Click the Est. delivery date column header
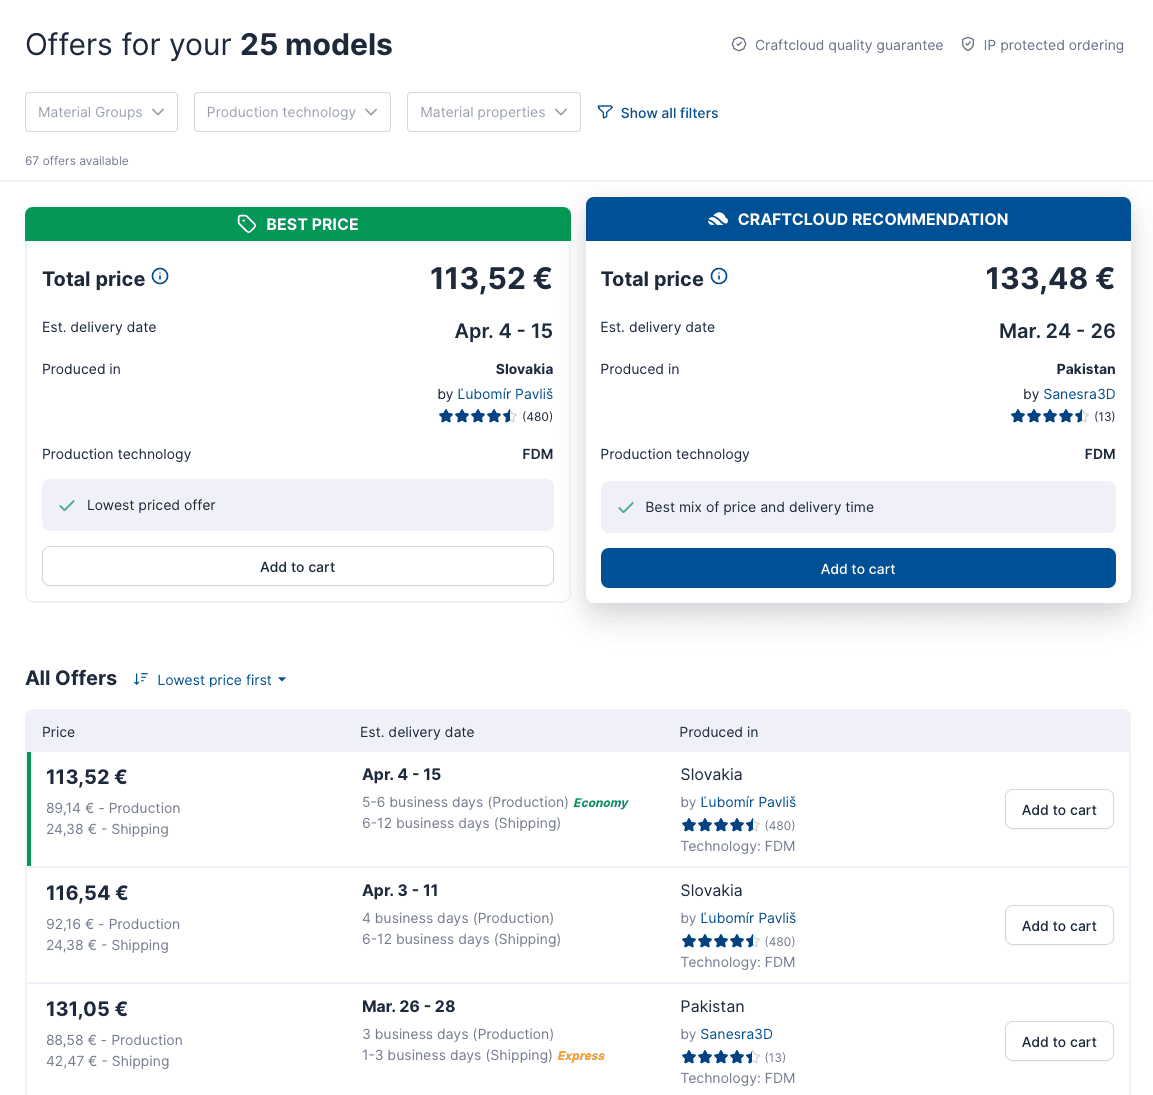The width and height of the screenshot is (1153, 1095). click(417, 732)
